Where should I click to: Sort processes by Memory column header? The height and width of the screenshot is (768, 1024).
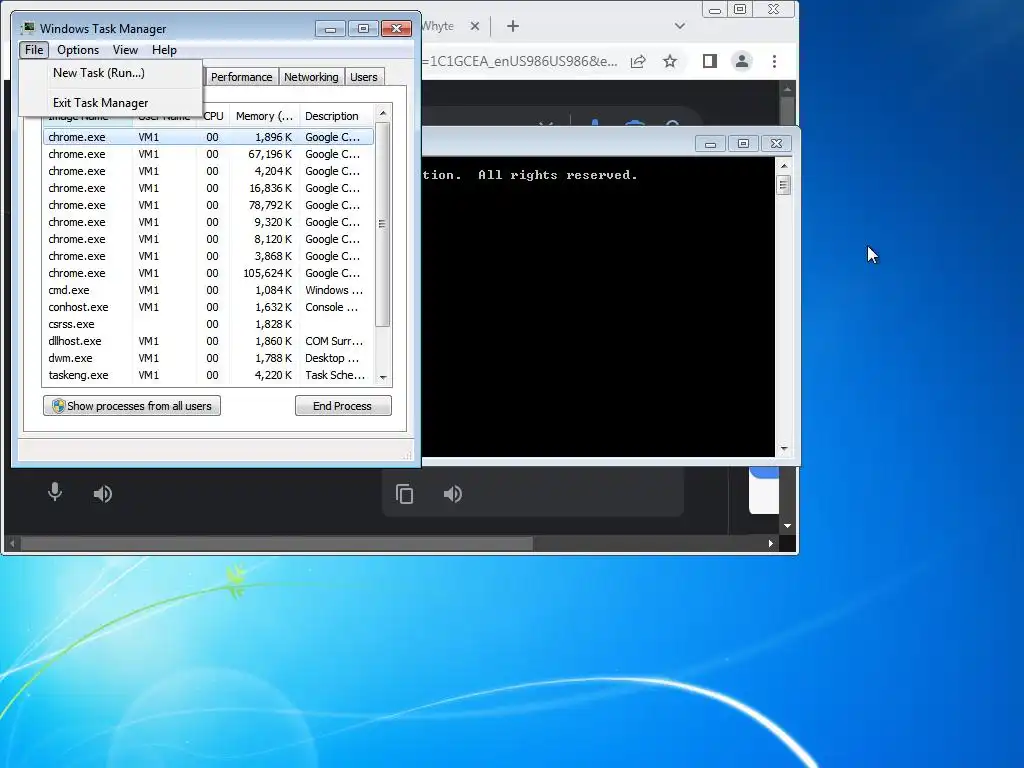pos(264,116)
